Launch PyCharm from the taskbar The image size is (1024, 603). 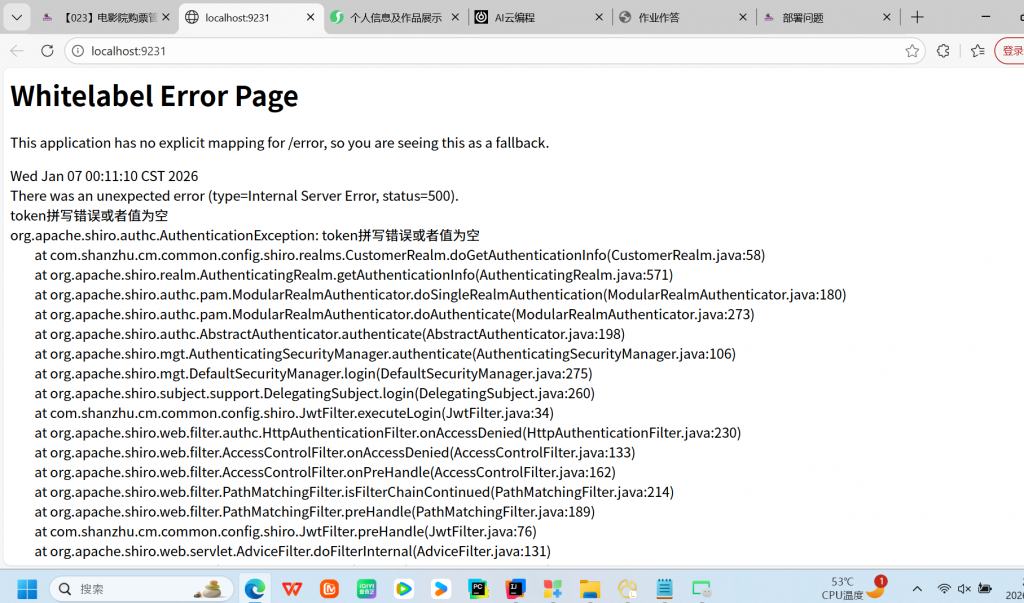[478, 589]
